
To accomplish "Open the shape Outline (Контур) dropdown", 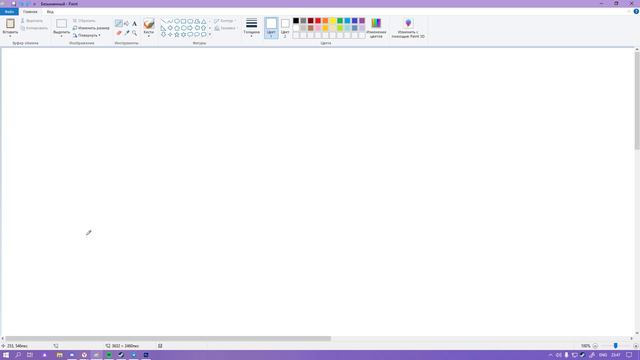I will (224, 20).
